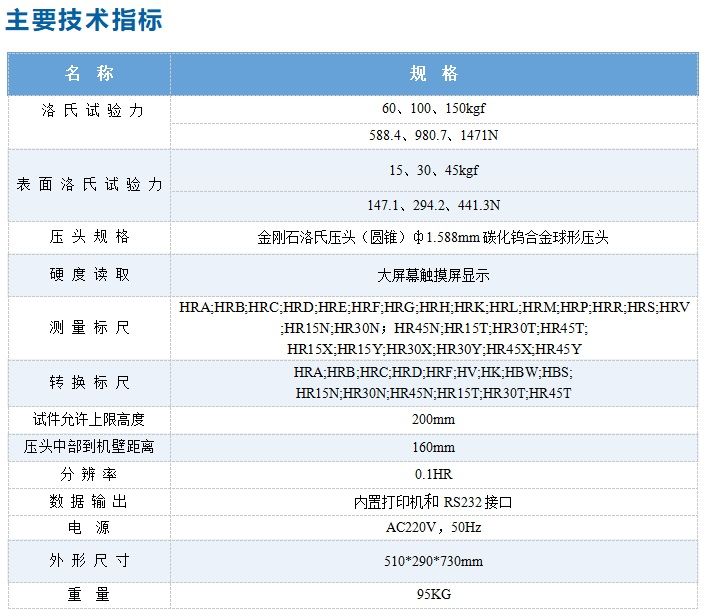705x616 pixels.
Task: Click the line HR15X;HR15Y;HR30X;HR30Y;HR45X;HR45Y
Action: [434, 349]
